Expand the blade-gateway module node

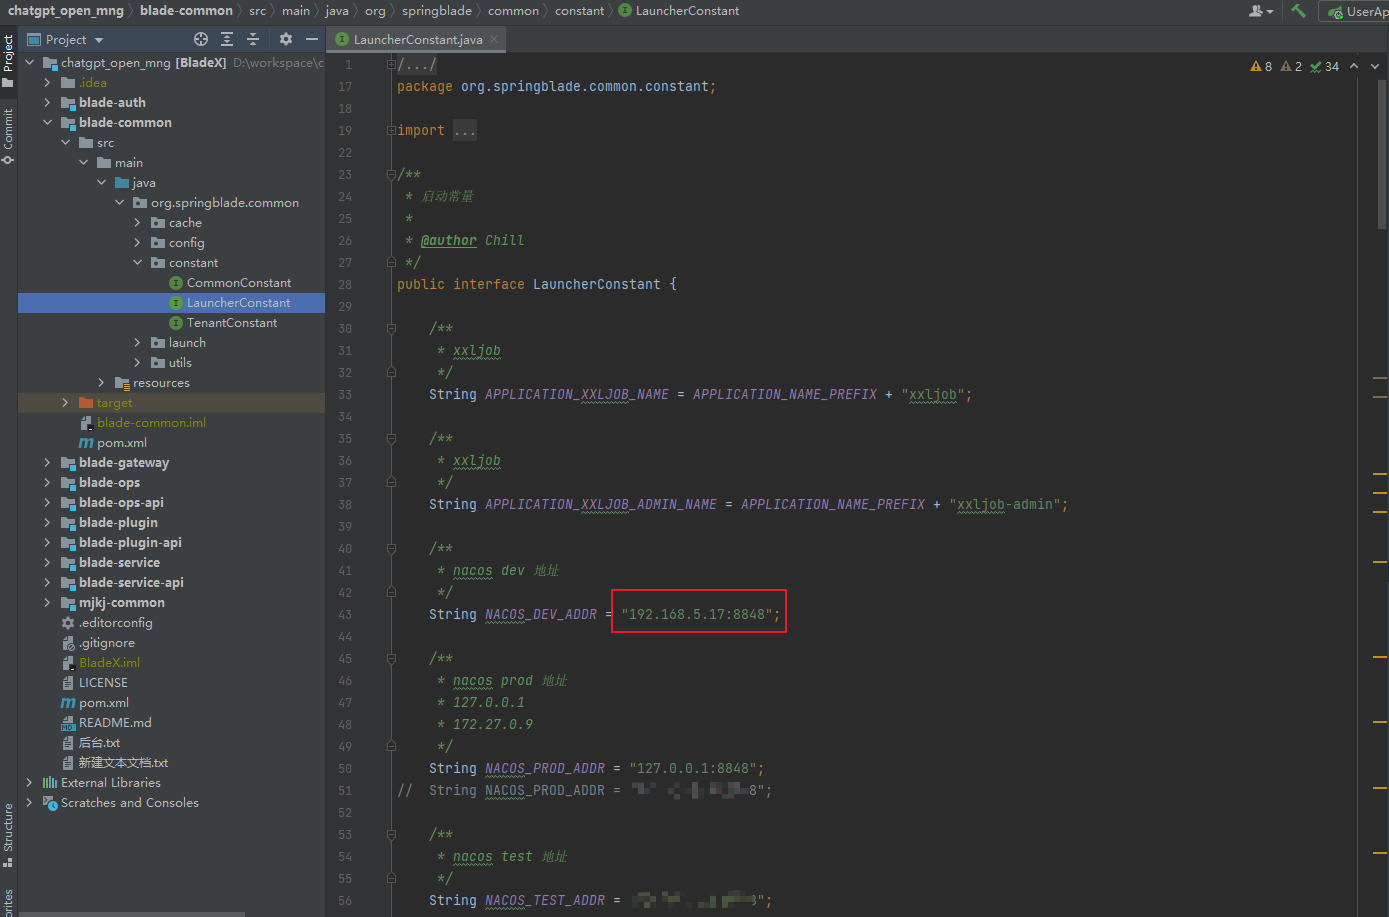(x=46, y=462)
